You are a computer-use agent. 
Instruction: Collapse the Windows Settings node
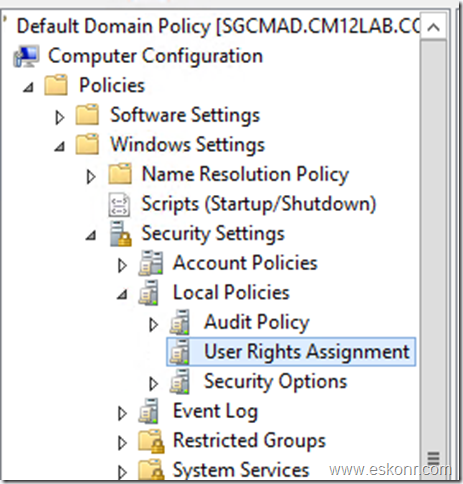[60, 146]
